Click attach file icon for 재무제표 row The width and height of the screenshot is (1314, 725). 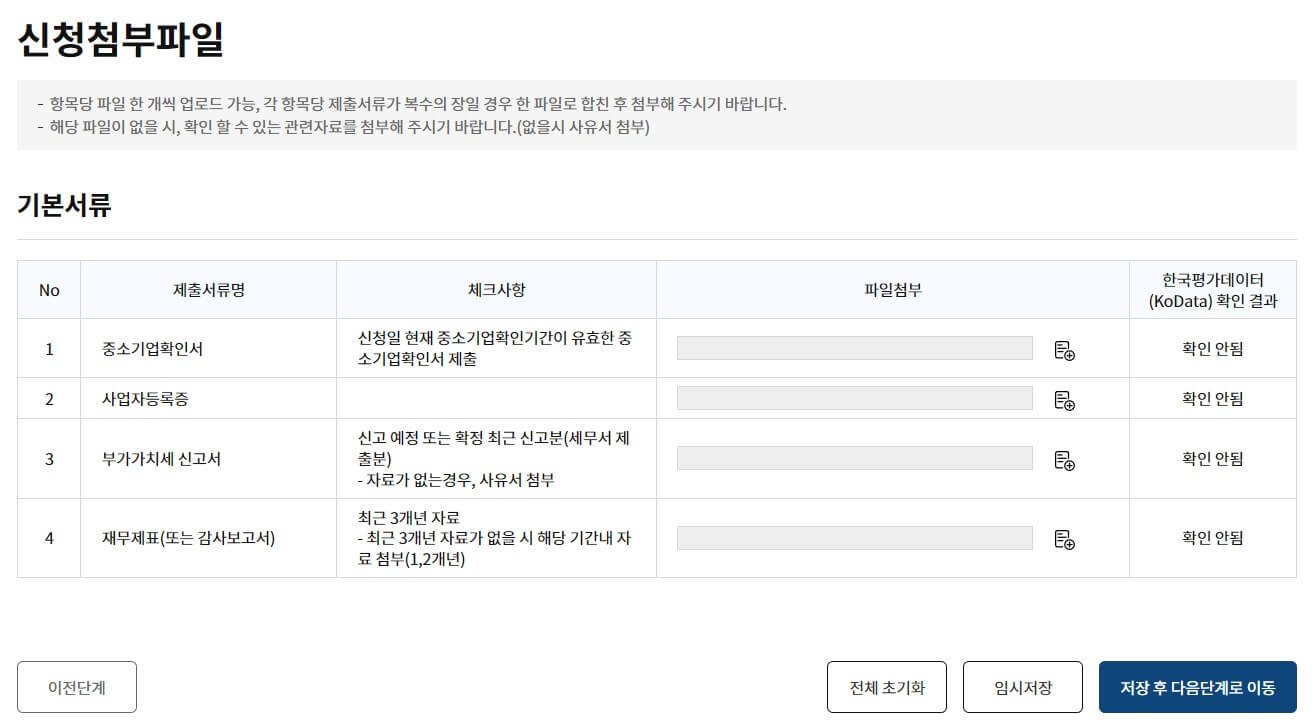point(1064,539)
